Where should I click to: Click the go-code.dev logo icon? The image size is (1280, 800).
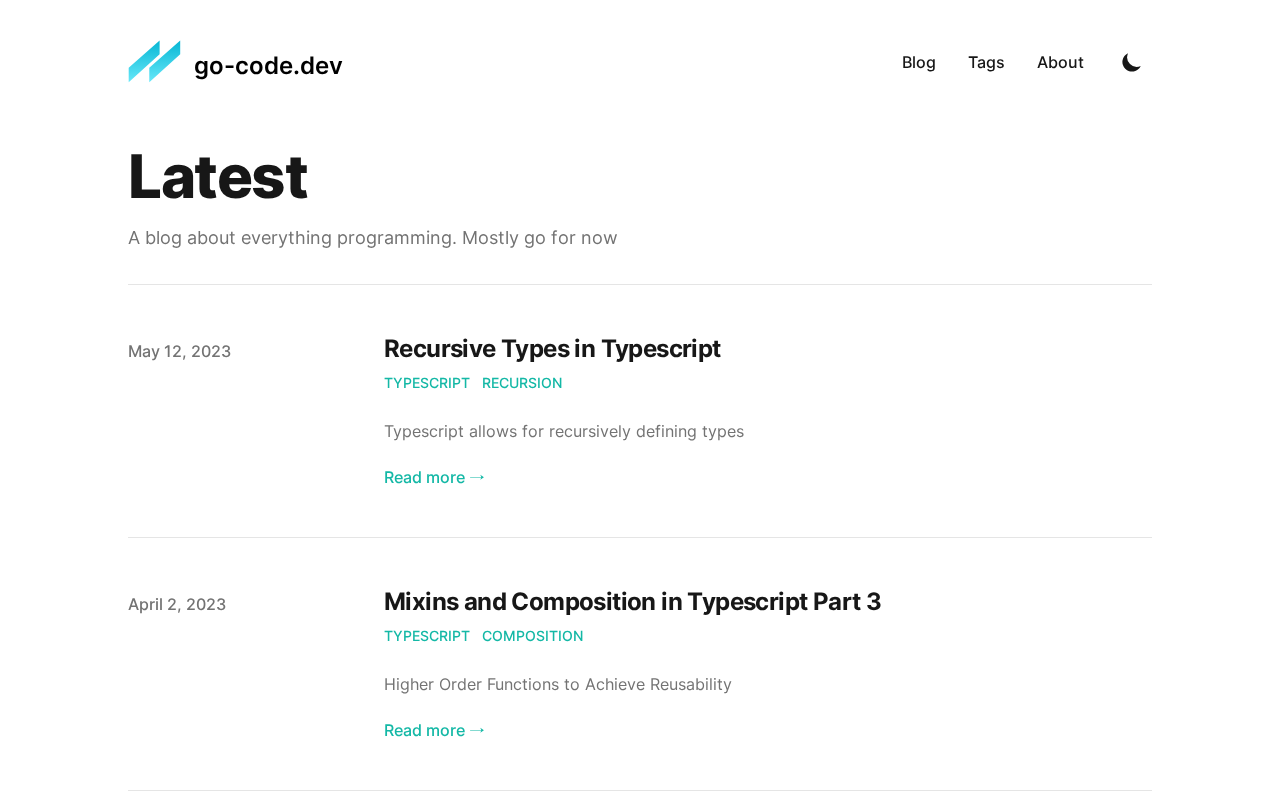(x=154, y=62)
